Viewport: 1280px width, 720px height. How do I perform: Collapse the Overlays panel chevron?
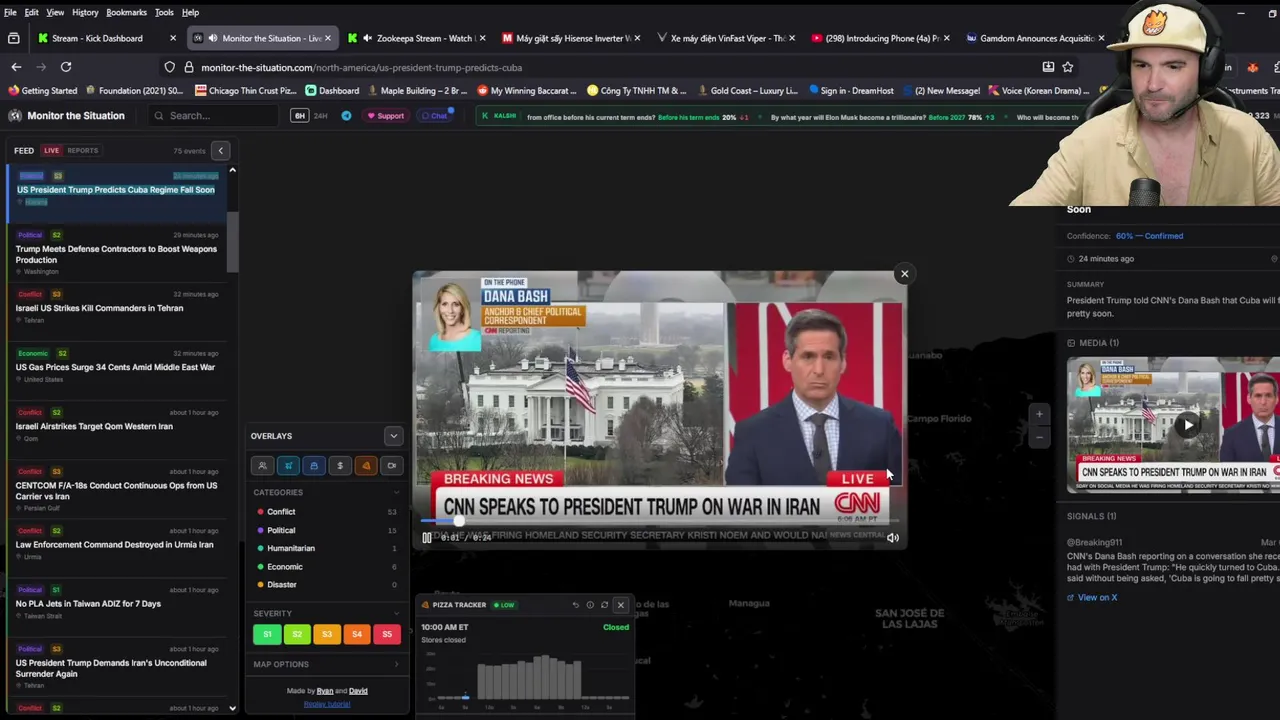(393, 436)
